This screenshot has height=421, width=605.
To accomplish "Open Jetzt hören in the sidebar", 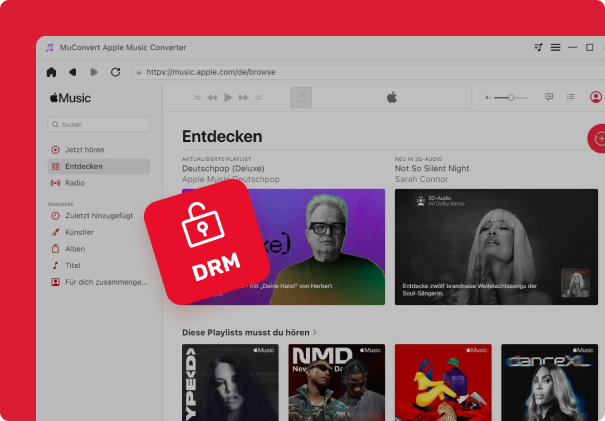I will [99, 150].
